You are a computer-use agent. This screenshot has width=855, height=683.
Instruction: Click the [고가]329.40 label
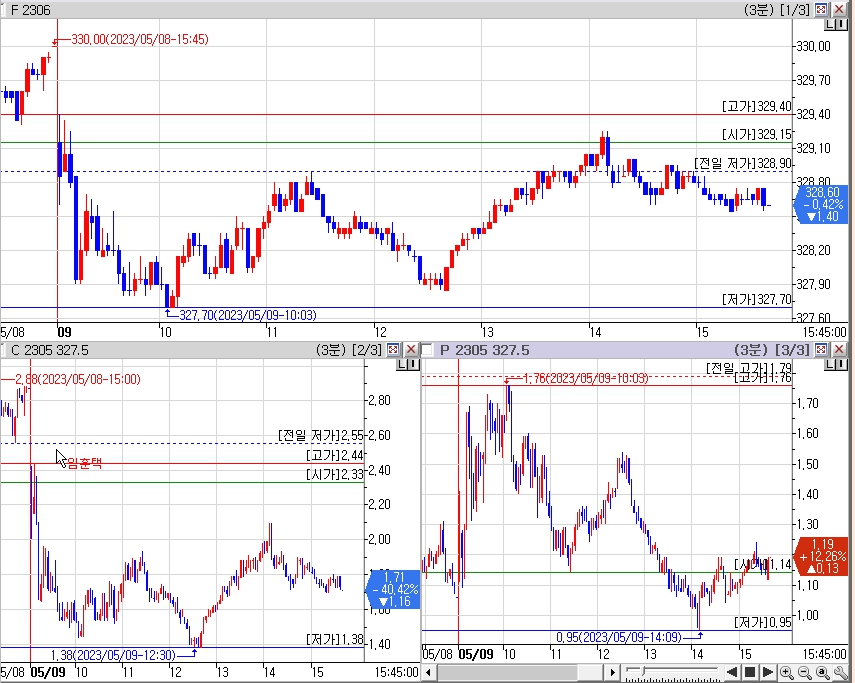[756, 106]
